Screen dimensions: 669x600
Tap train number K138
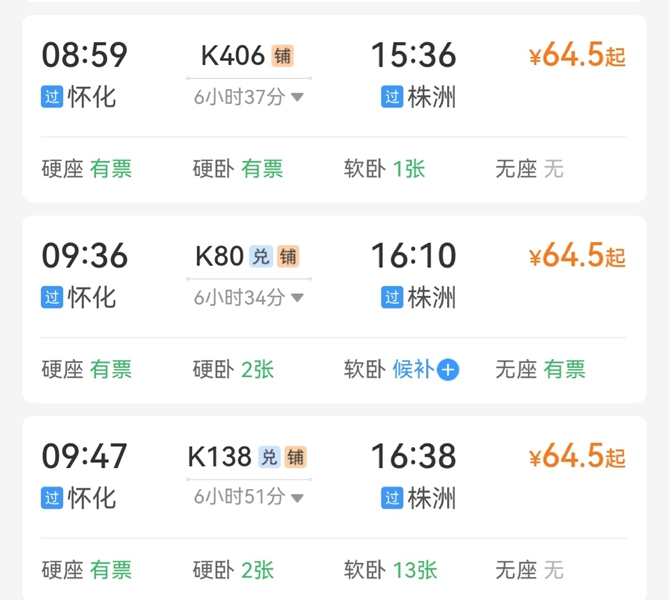pos(220,457)
